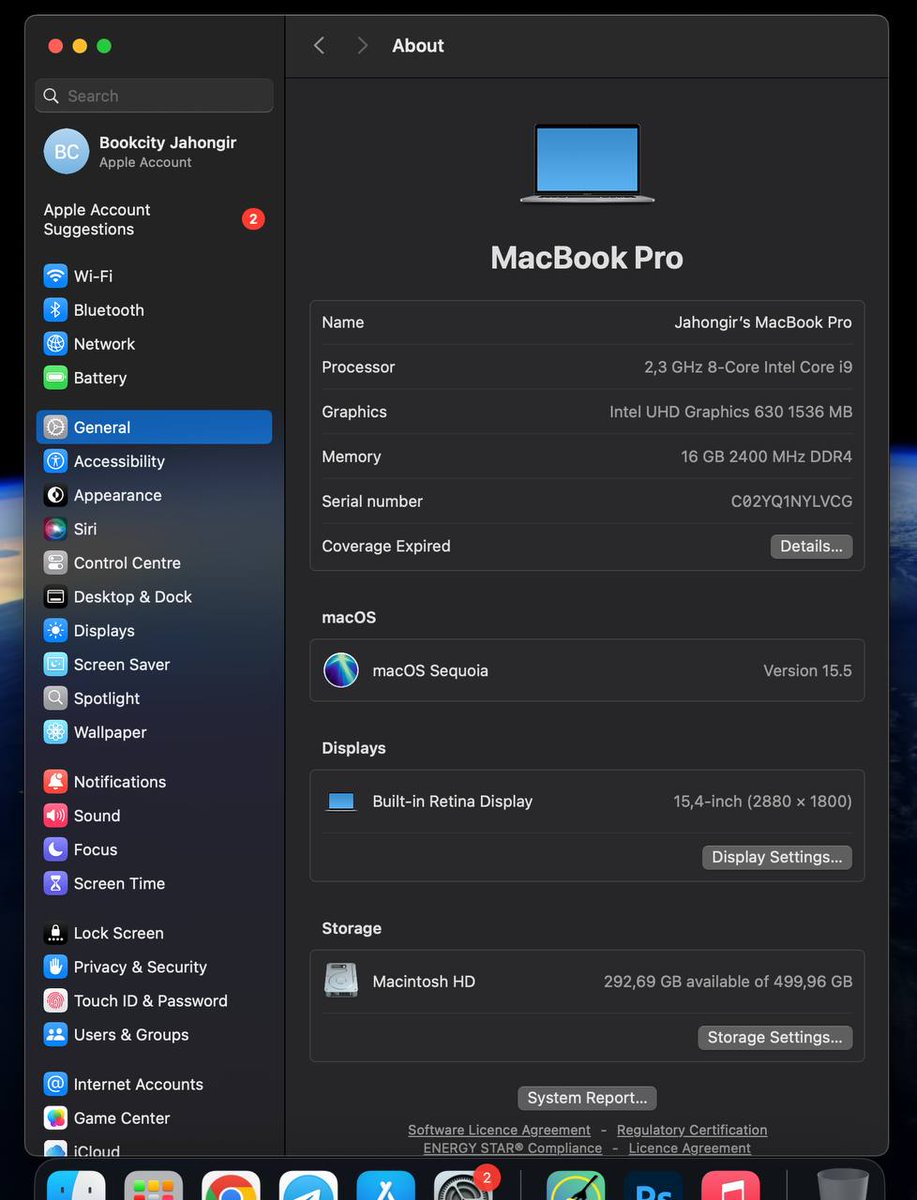The width and height of the screenshot is (917, 1200).
Task: Open Control Centre icon
Action: (56, 563)
